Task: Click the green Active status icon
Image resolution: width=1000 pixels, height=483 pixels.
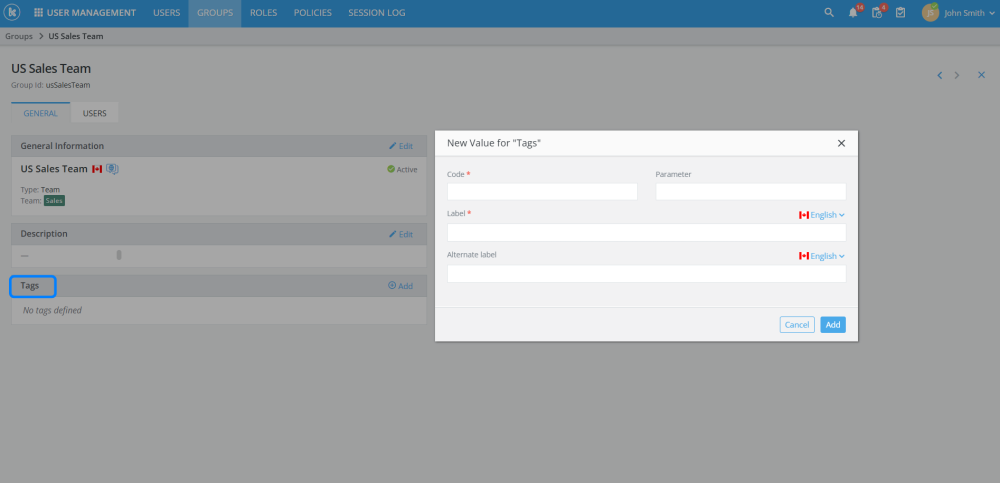Action: coord(391,169)
